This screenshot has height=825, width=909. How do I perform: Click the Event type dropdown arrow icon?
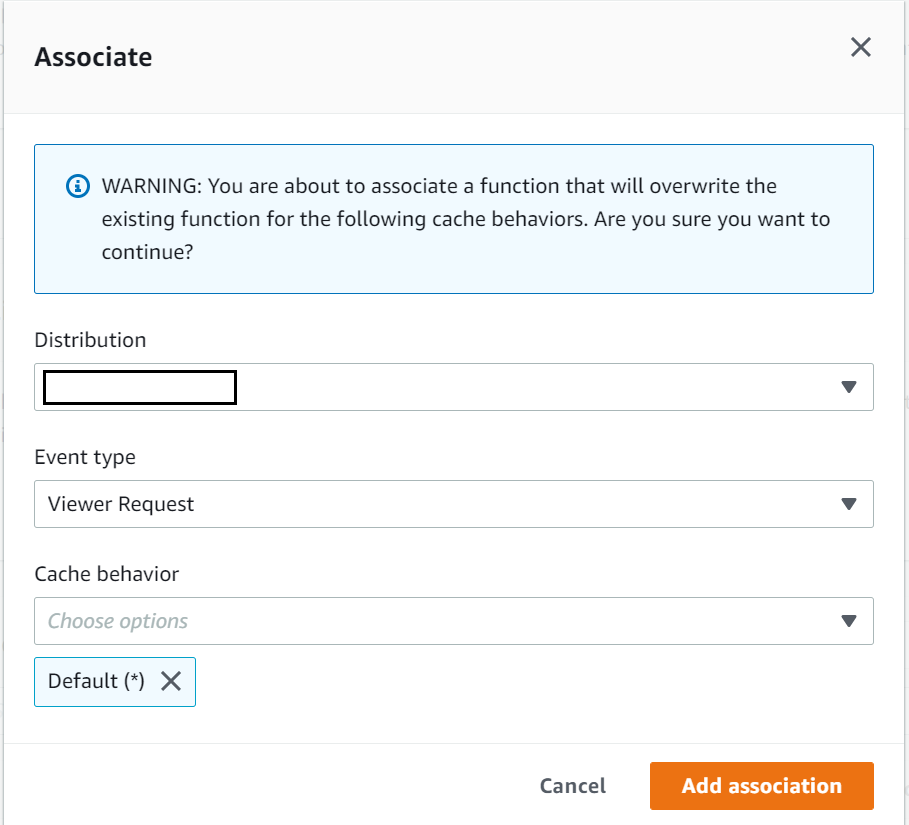pos(849,504)
